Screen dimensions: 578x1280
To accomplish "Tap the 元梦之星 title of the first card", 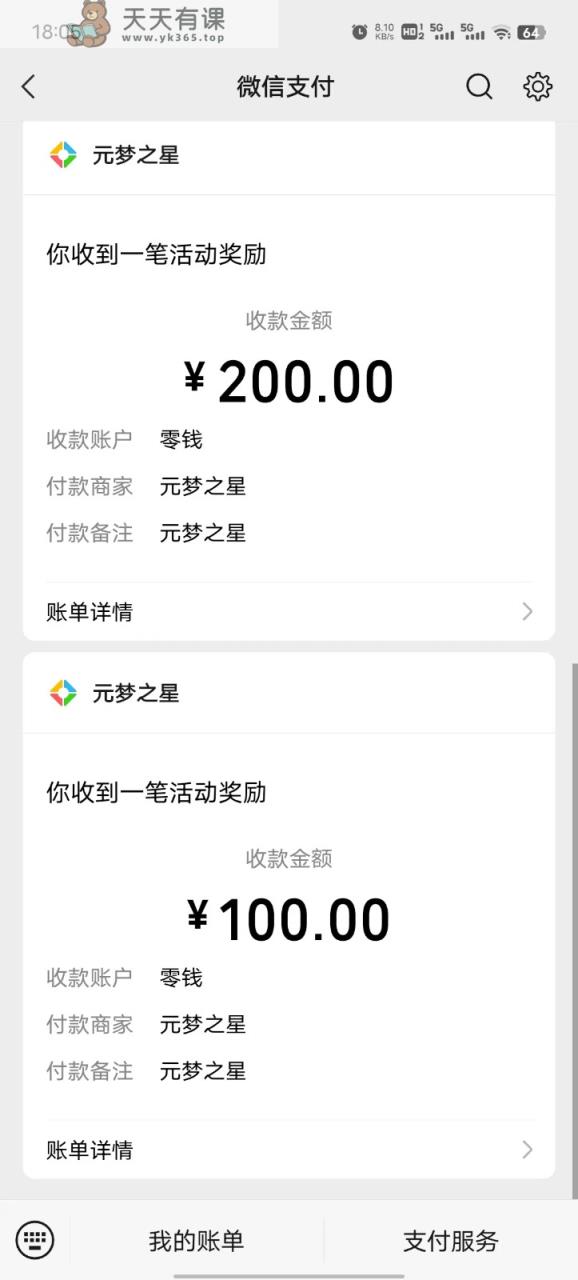I will pyautogui.click(x=136, y=155).
